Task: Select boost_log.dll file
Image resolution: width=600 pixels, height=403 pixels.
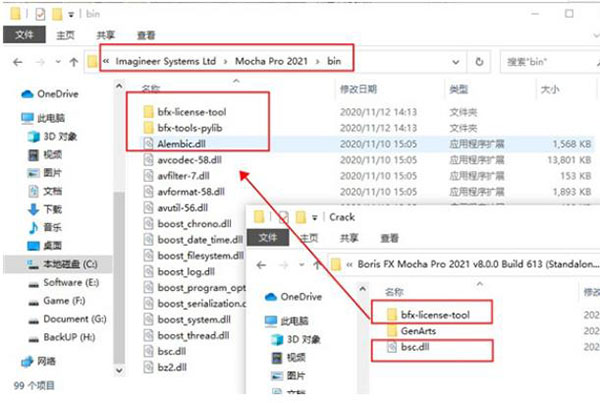Action: click(x=179, y=272)
